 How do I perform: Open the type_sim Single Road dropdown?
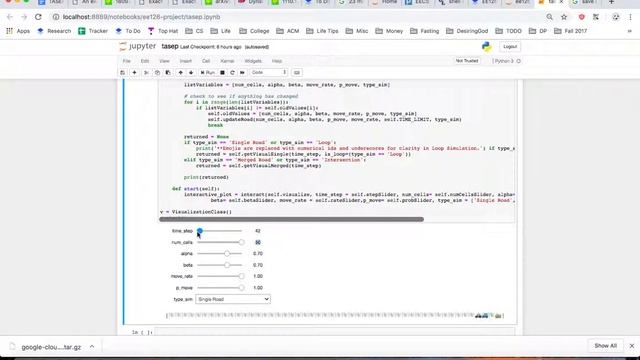pyautogui.click(x=233, y=299)
